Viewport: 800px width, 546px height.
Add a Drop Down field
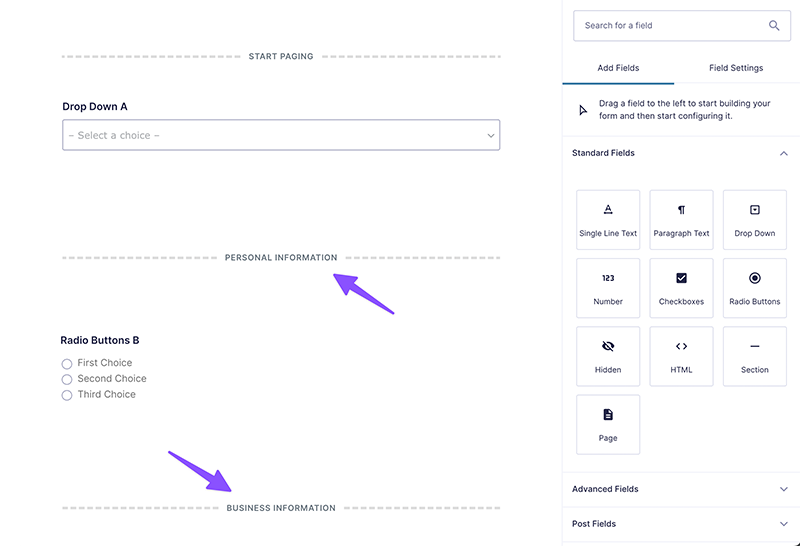pyautogui.click(x=755, y=220)
